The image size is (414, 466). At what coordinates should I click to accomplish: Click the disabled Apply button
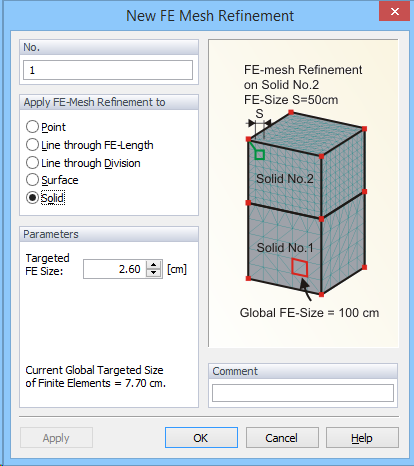pyautogui.click(x=56, y=438)
